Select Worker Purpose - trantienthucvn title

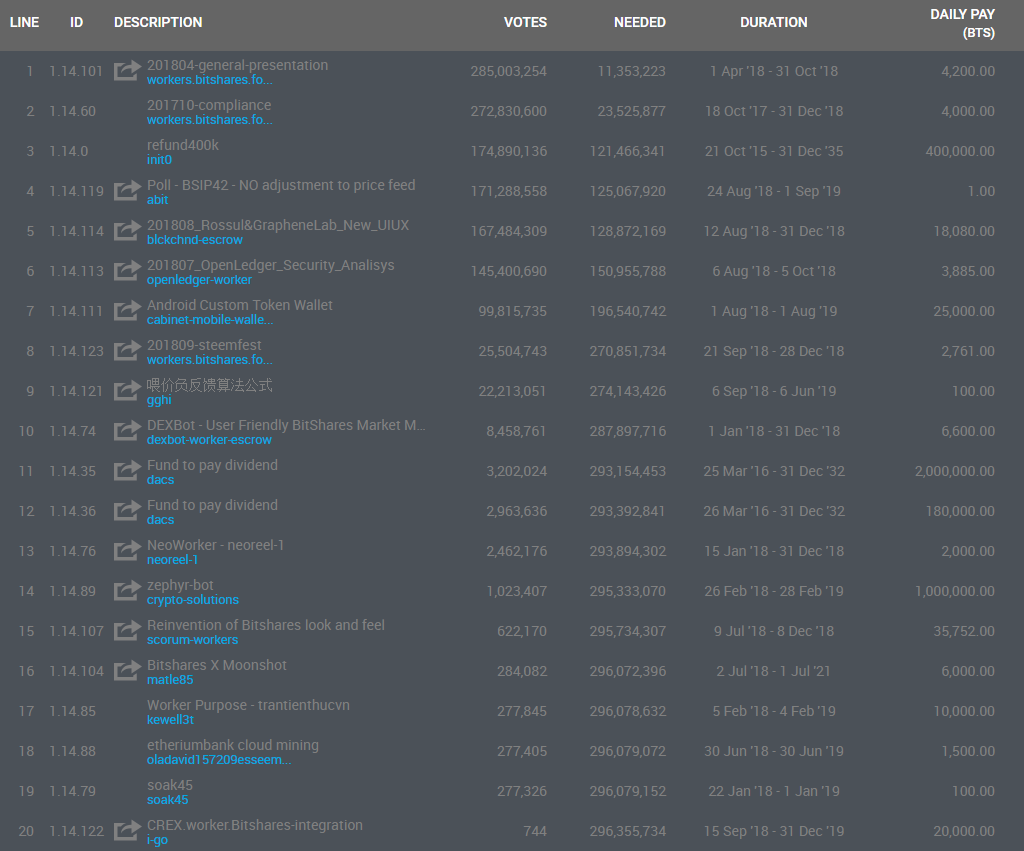pos(248,705)
